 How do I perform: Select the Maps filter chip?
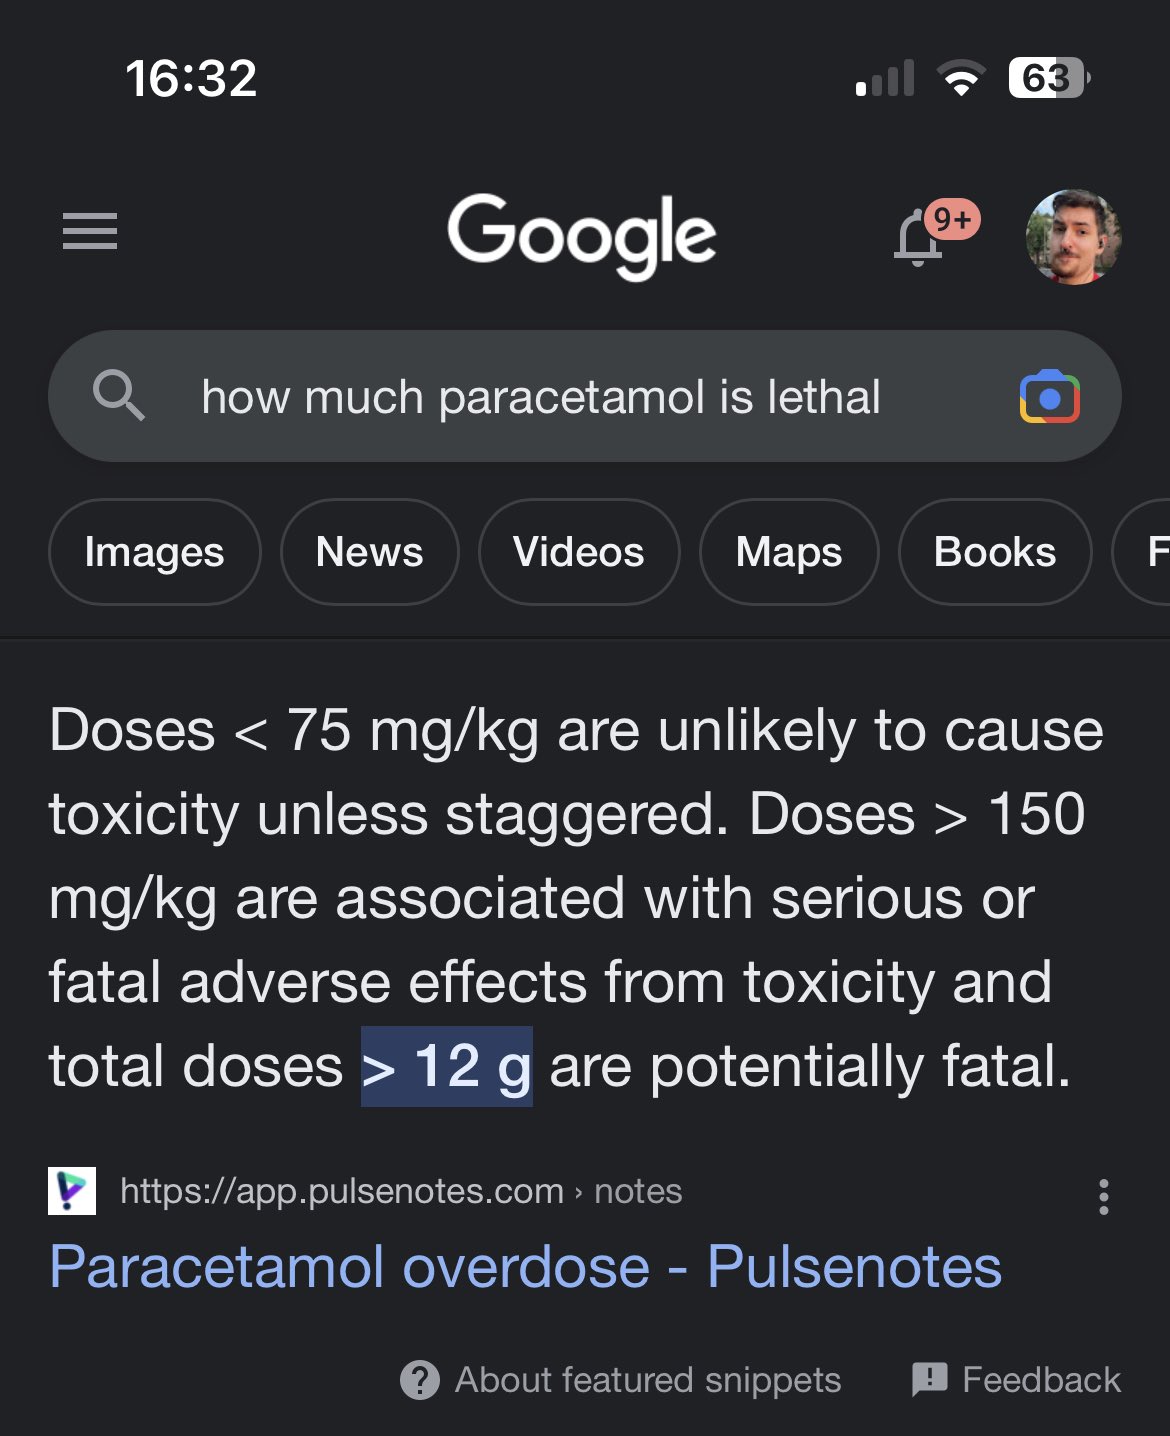[788, 552]
